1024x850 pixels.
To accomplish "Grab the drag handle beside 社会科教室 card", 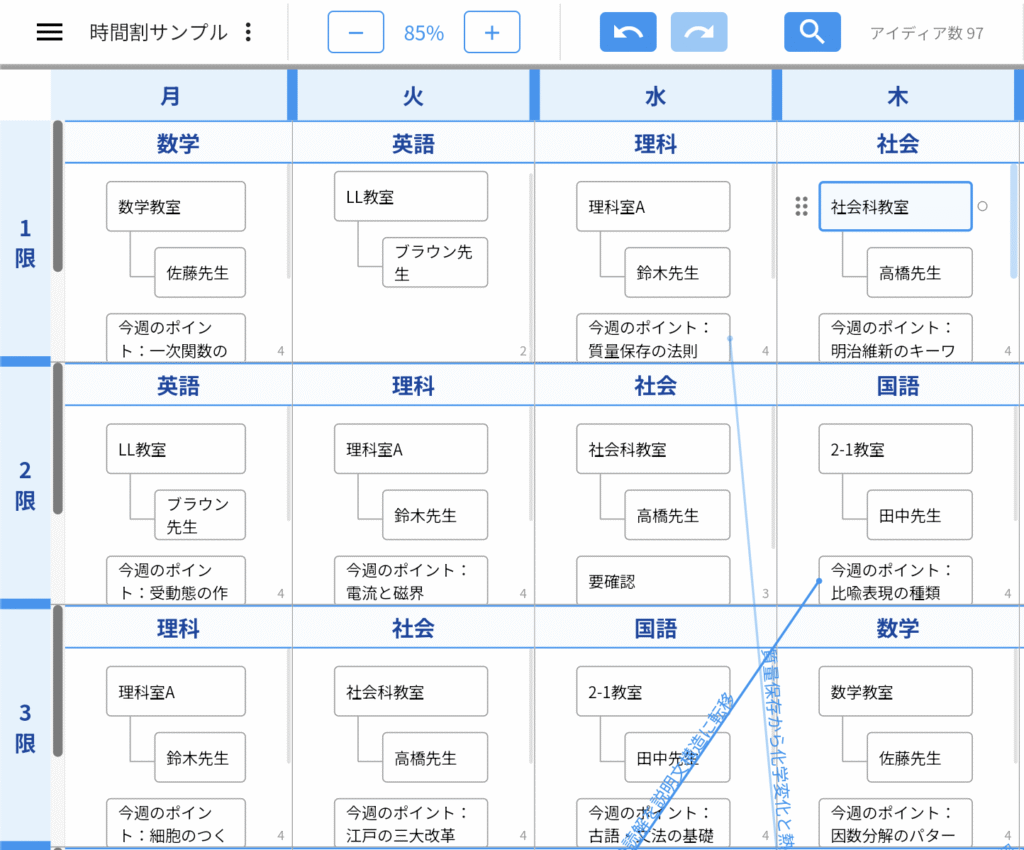I will (x=801, y=206).
